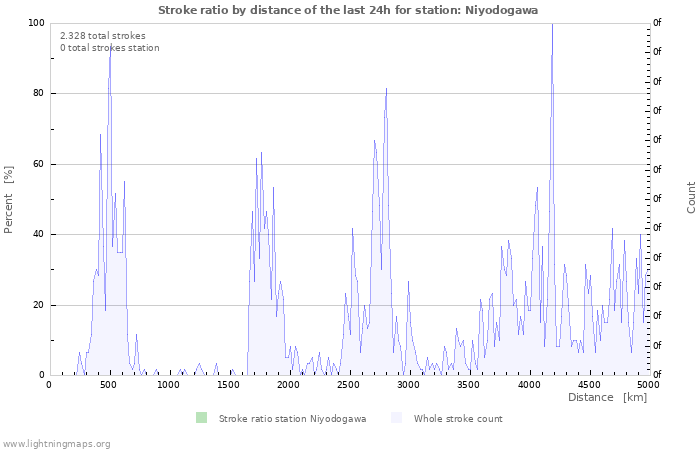This screenshot has height=450, width=700.
Task: Open the www.lightningmaps.org watermark link
Action: pyautogui.click(x=56, y=443)
